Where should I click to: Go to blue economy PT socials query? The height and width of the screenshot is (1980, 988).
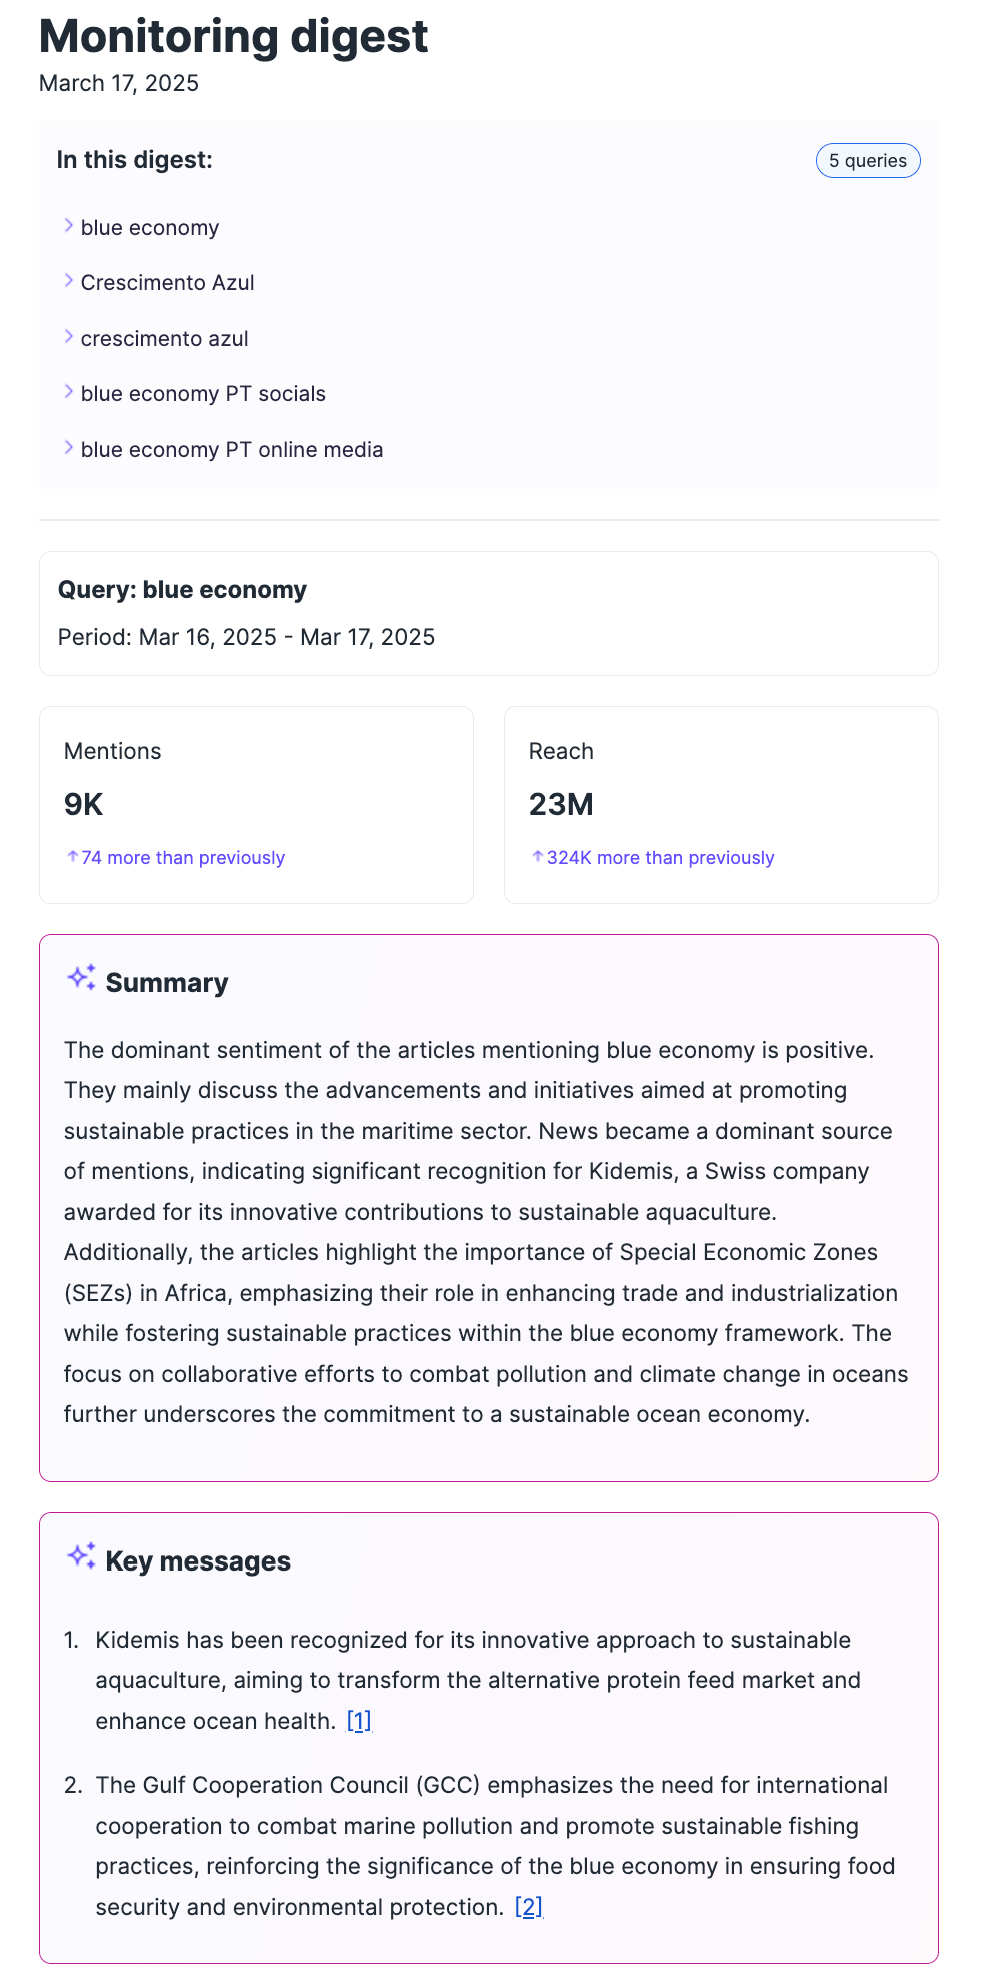(x=203, y=394)
